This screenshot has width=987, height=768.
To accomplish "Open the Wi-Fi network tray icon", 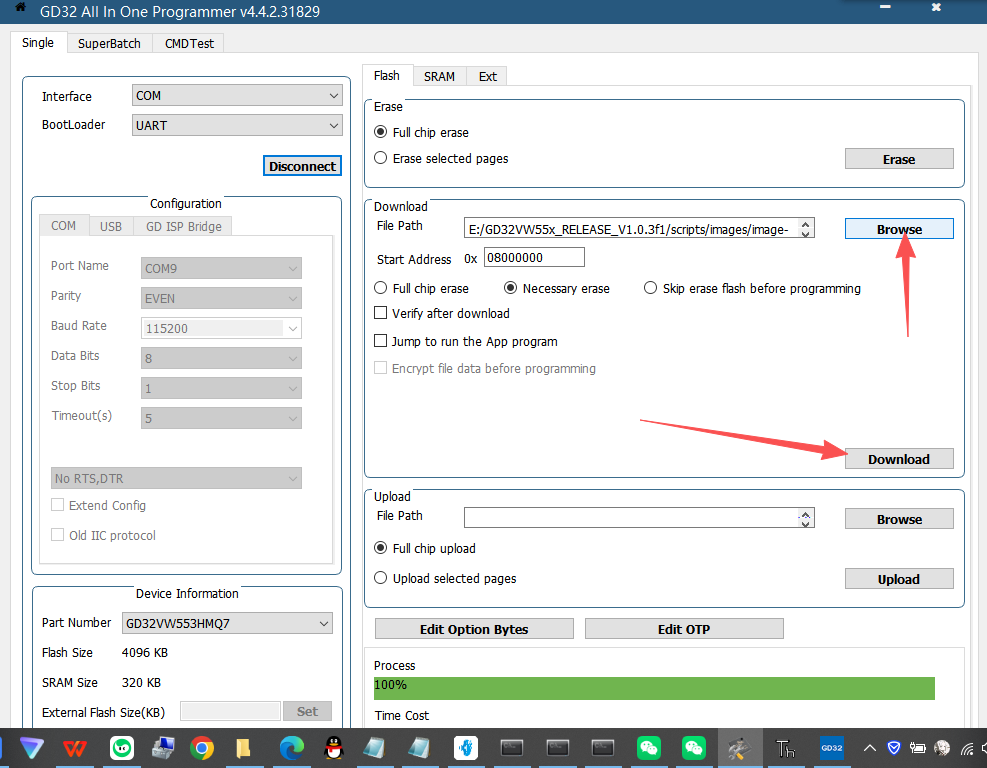I will (967, 748).
